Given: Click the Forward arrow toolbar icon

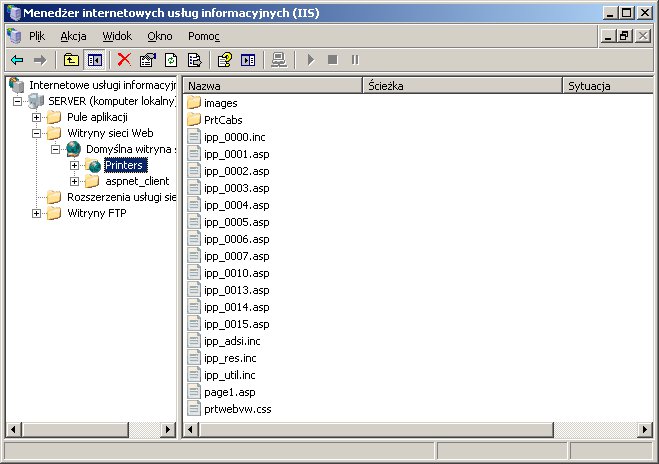Looking at the screenshot, I should pos(40,60).
